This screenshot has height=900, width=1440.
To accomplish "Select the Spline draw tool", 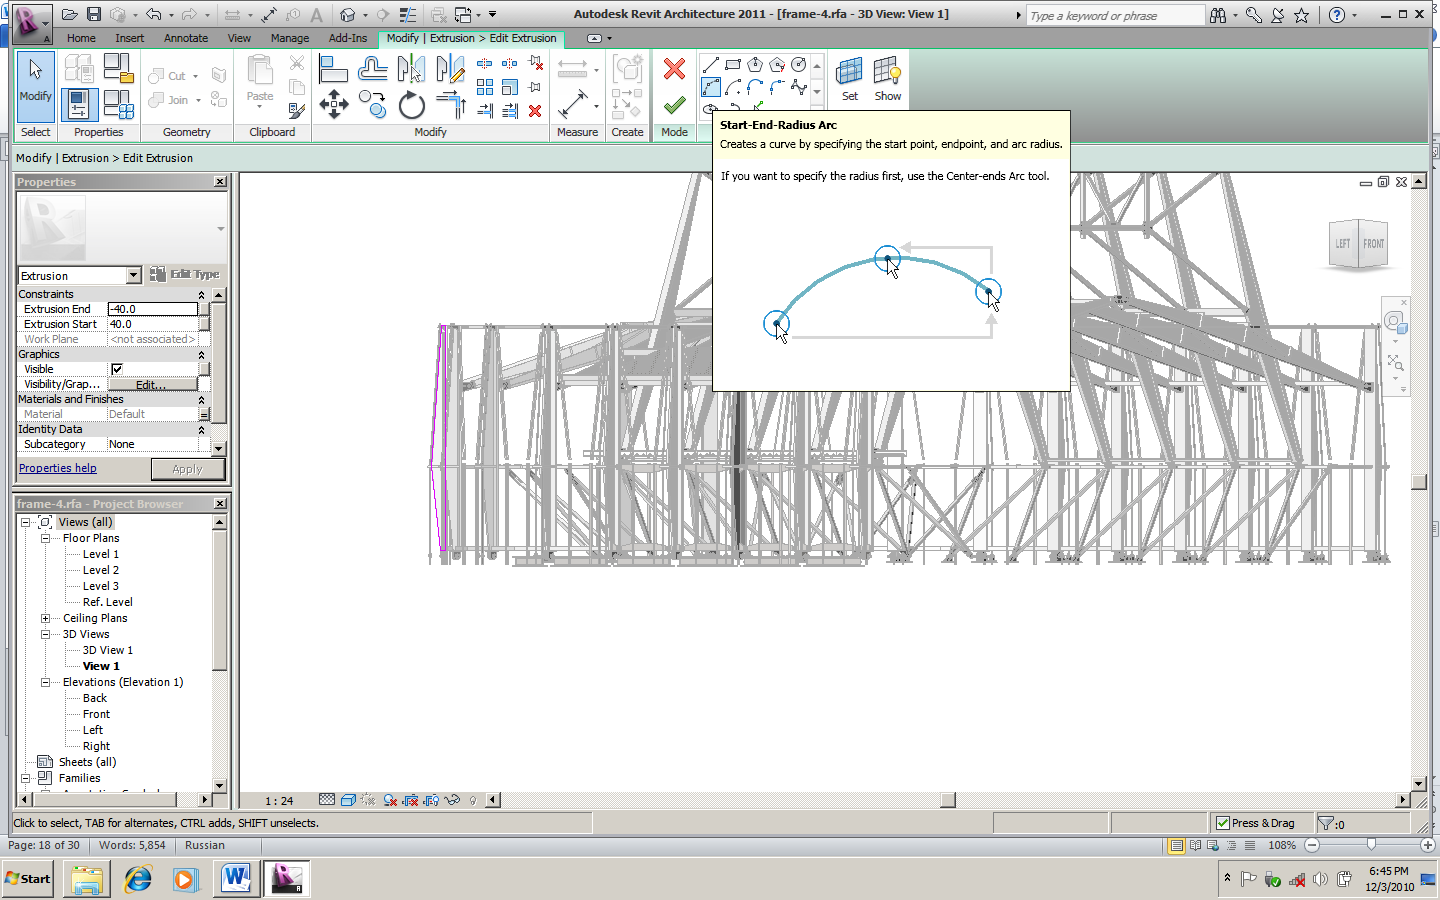I will click(799, 87).
